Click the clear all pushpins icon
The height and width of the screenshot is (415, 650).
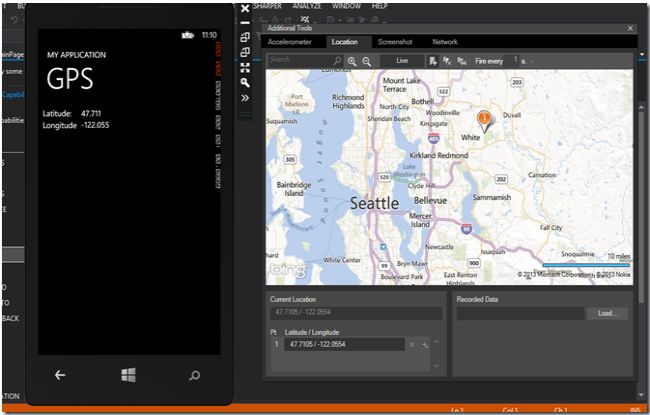click(447, 61)
